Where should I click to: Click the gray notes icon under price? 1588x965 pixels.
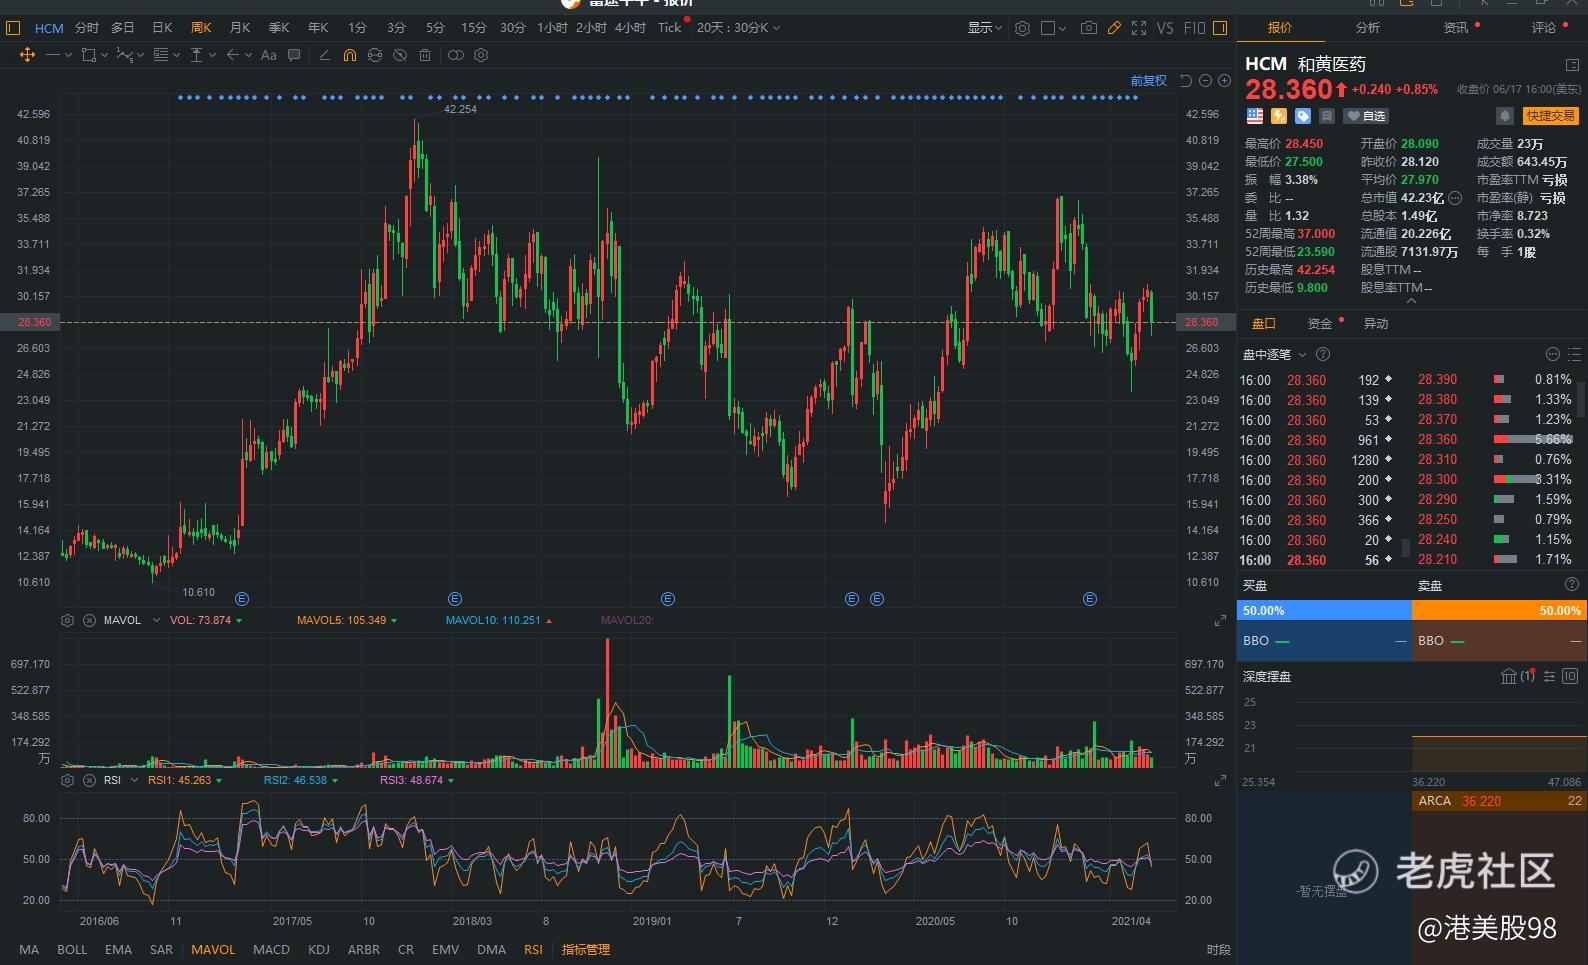point(1327,116)
